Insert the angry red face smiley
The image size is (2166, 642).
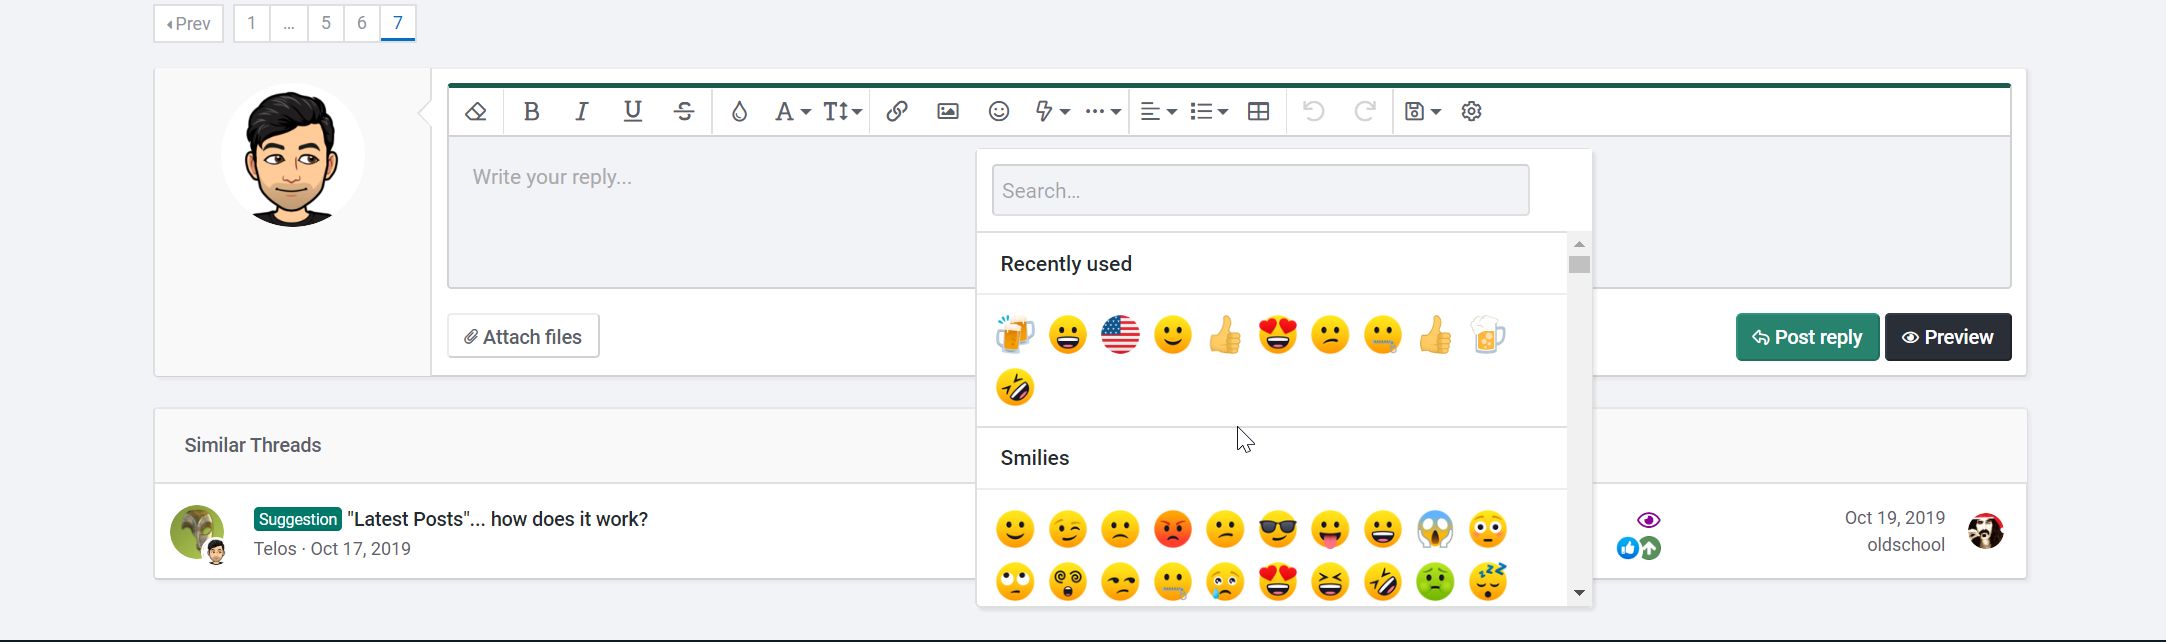pyautogui.click(x=1173, y=529)
